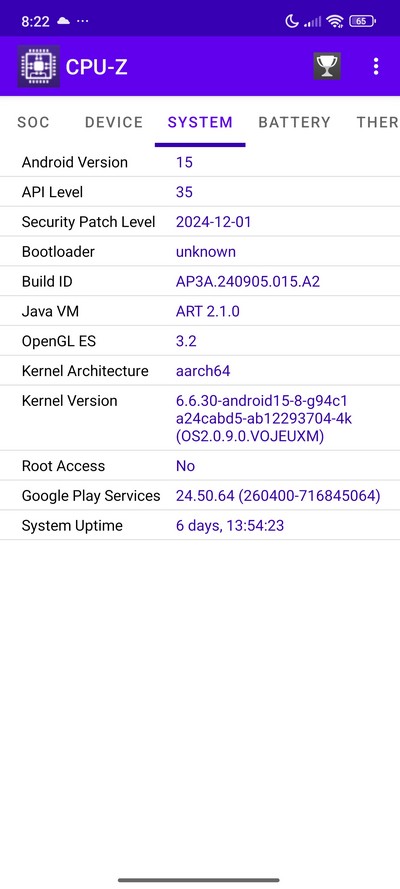Tap the Android Version row

point(200,162)
